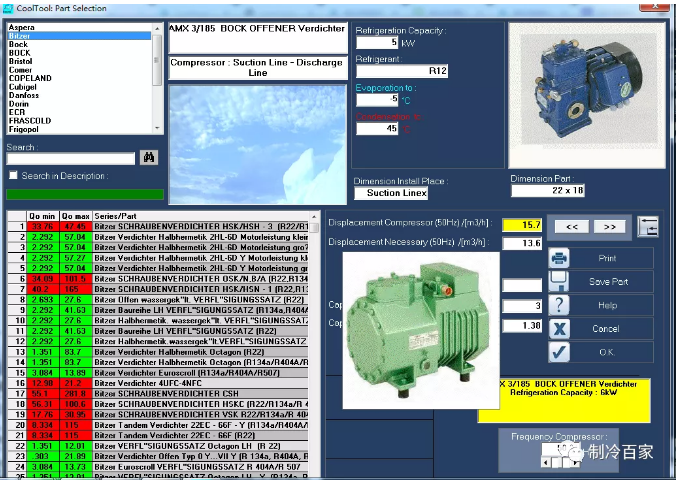Click the panel toggle icon beside arrow buttons
The width and height of the screenshot is (677, 480).
click(648, 227)
